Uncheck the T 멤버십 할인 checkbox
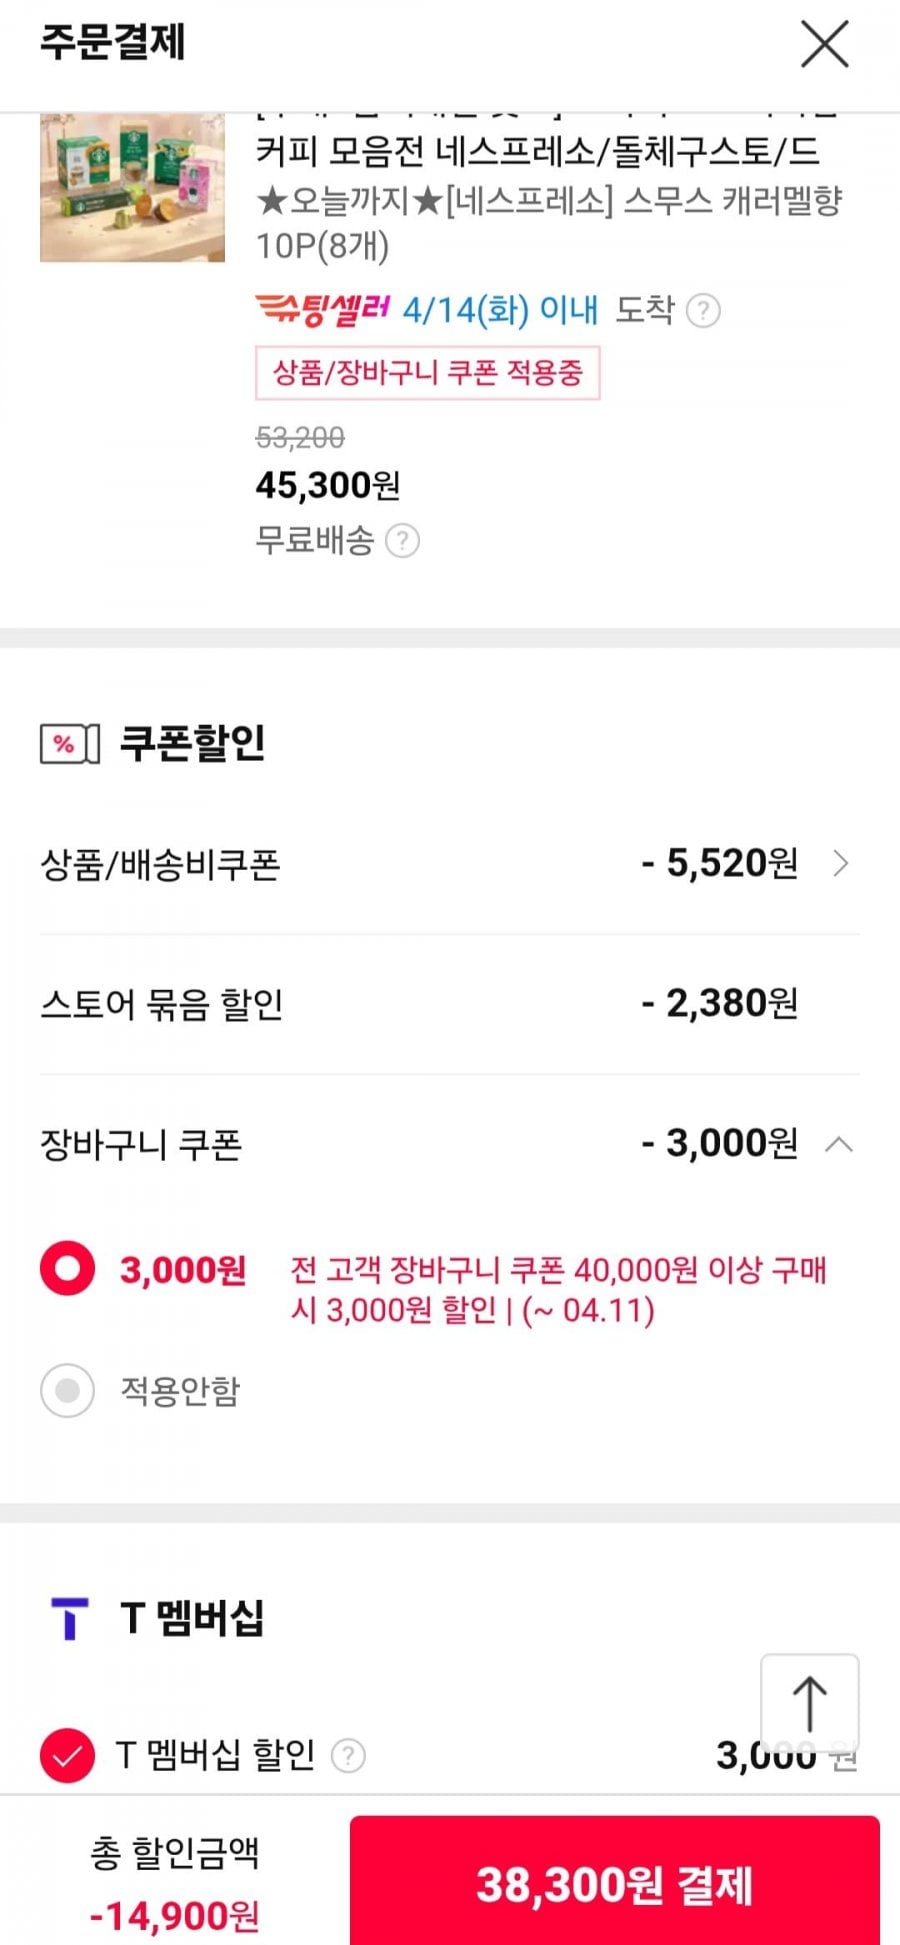The image size is (900, 1945). (x=67, y=1755)
